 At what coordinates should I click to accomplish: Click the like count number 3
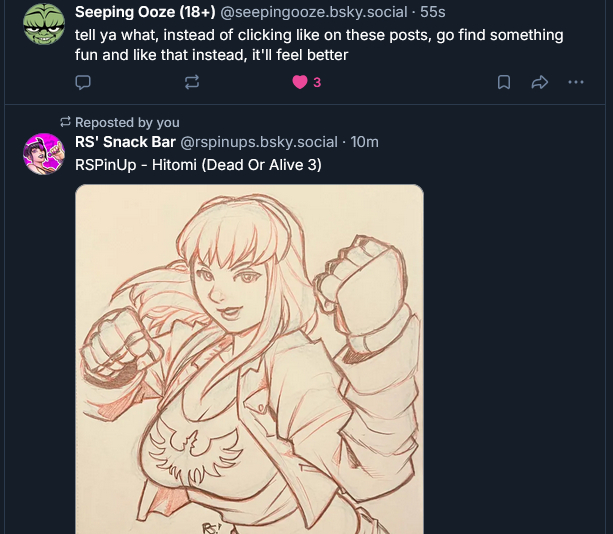[317, 82]
